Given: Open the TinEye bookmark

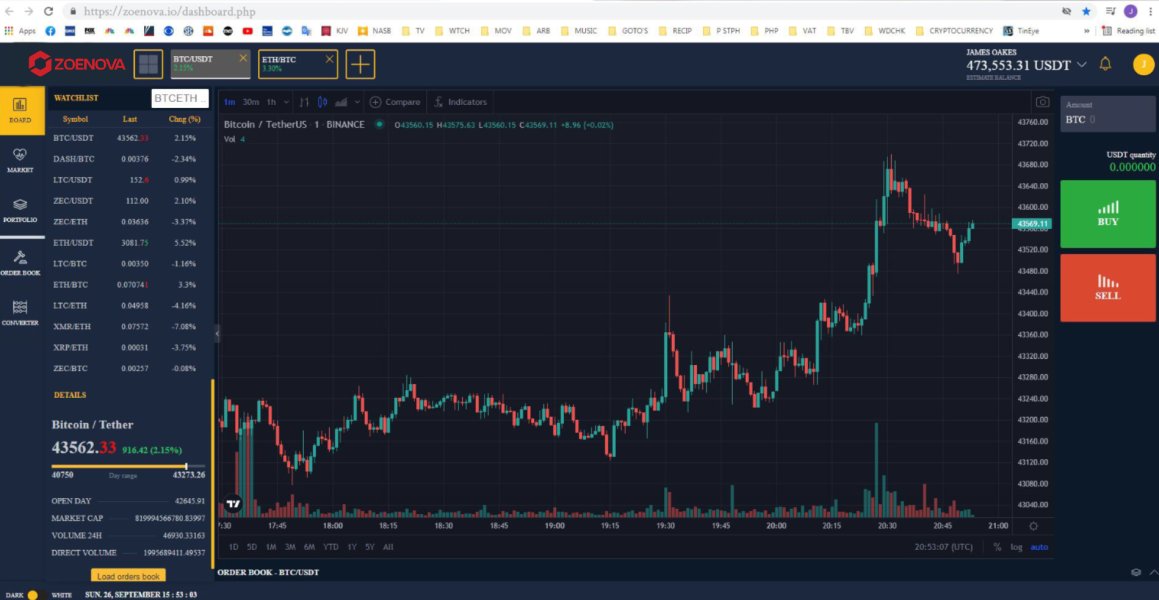Looking at the screenshot, I should click(x=1022, y=31).
